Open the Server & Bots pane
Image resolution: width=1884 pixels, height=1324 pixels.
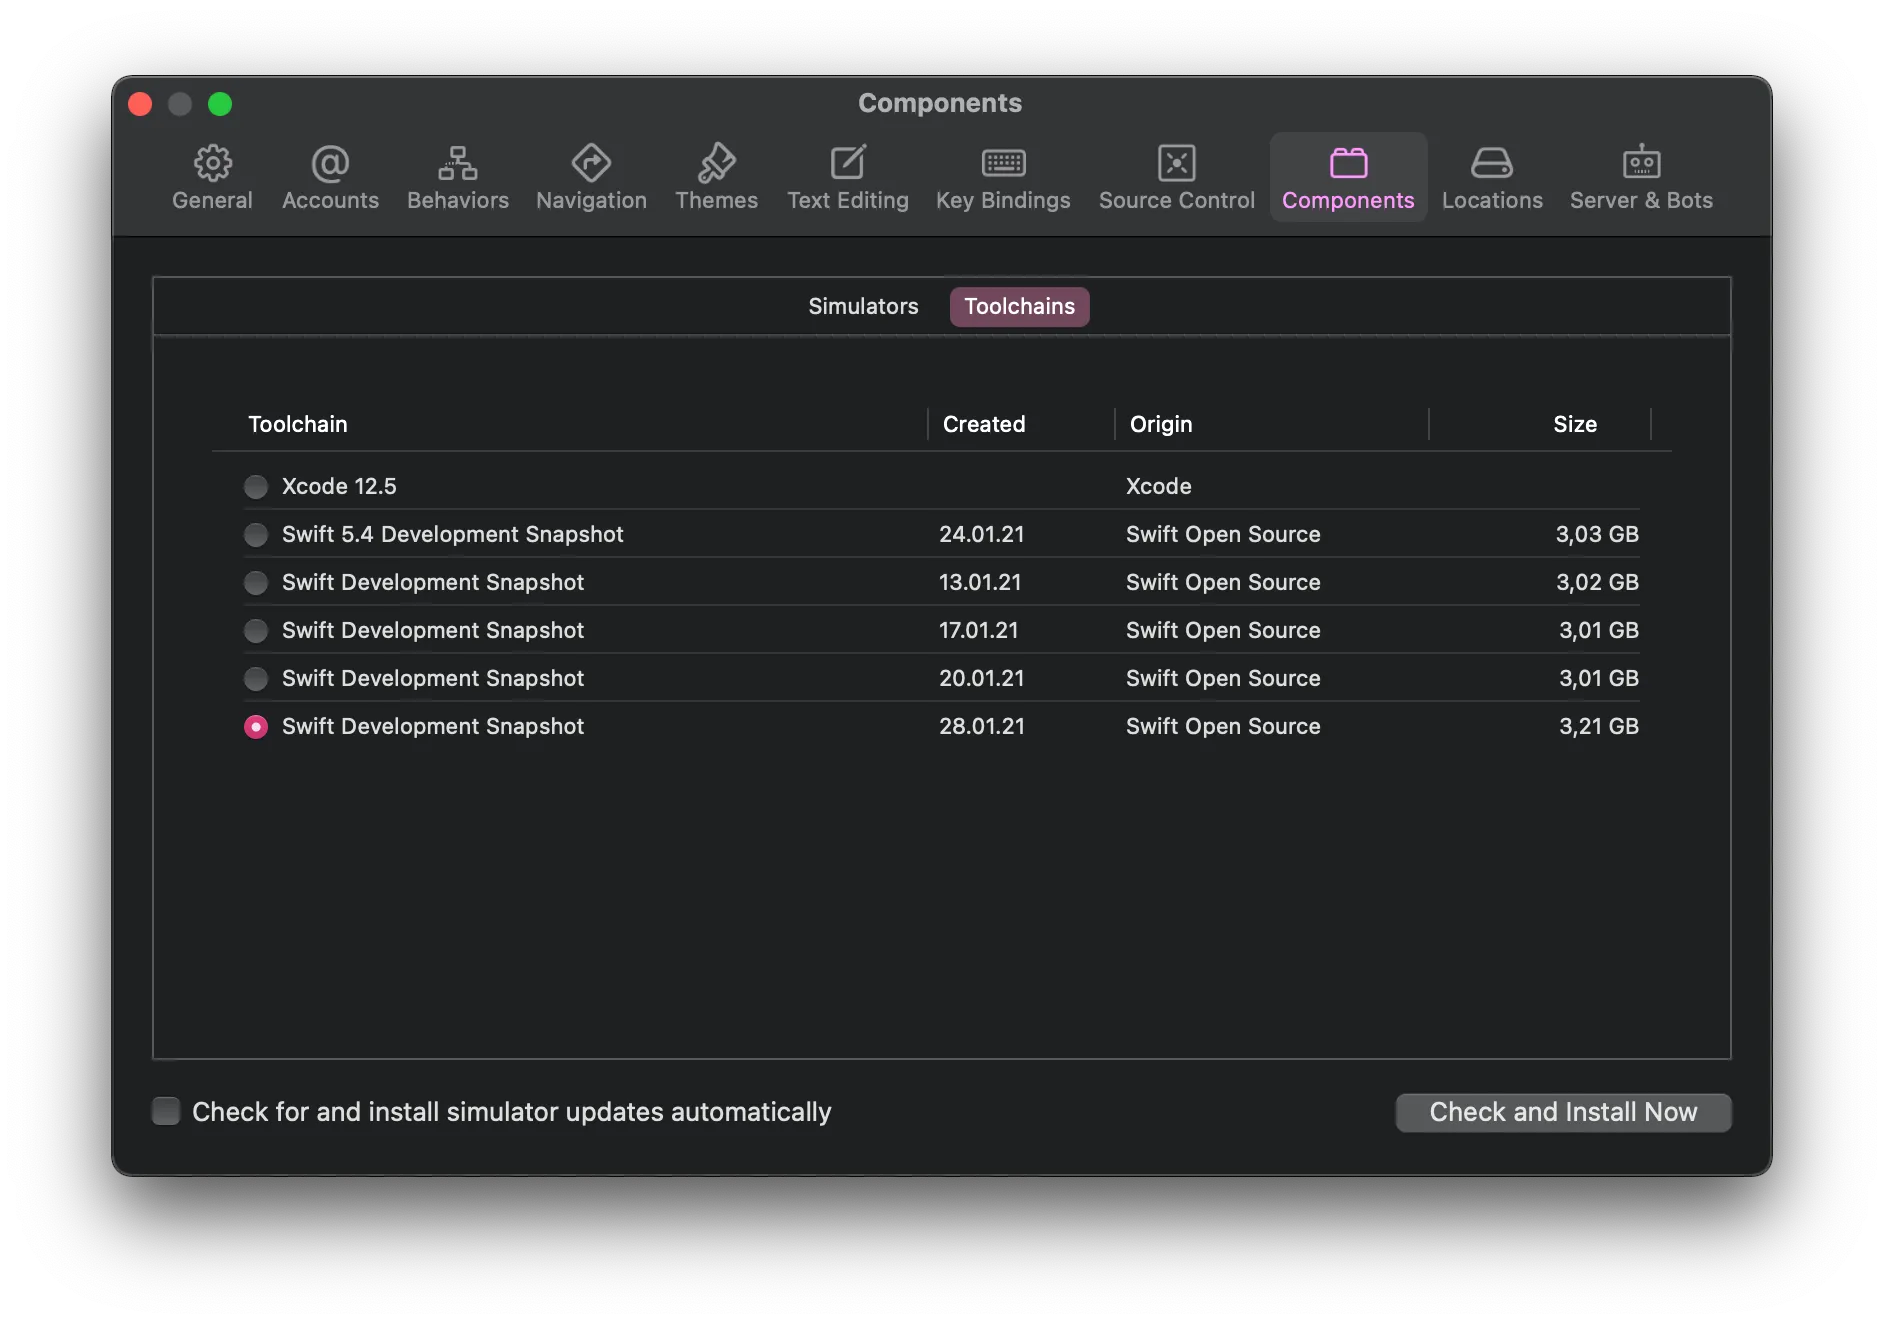tap(1640, 176)
